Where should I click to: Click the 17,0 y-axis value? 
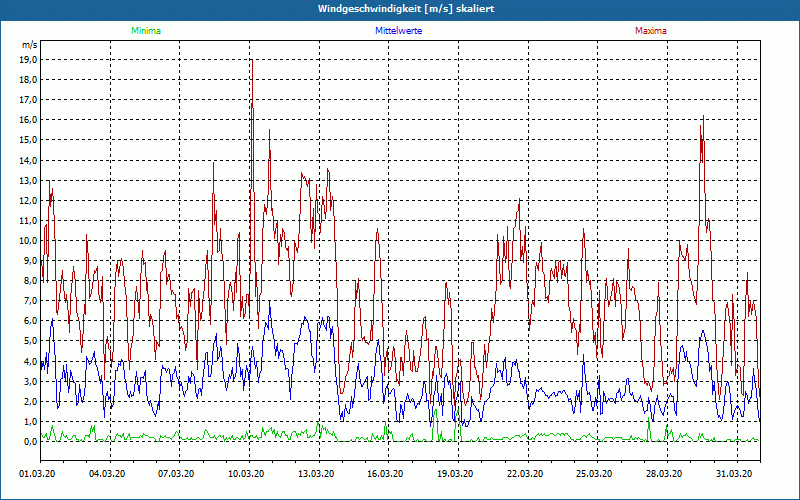(29, 99)
